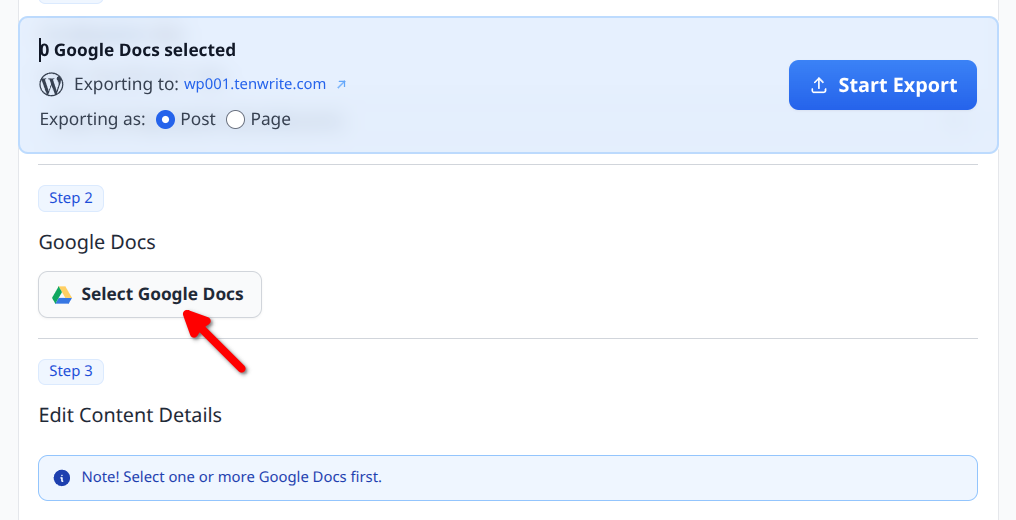Click the Edit Content Details heading
Viewport: 1016px width, 520px height.
pyautogui.click(x=130, y=415)
